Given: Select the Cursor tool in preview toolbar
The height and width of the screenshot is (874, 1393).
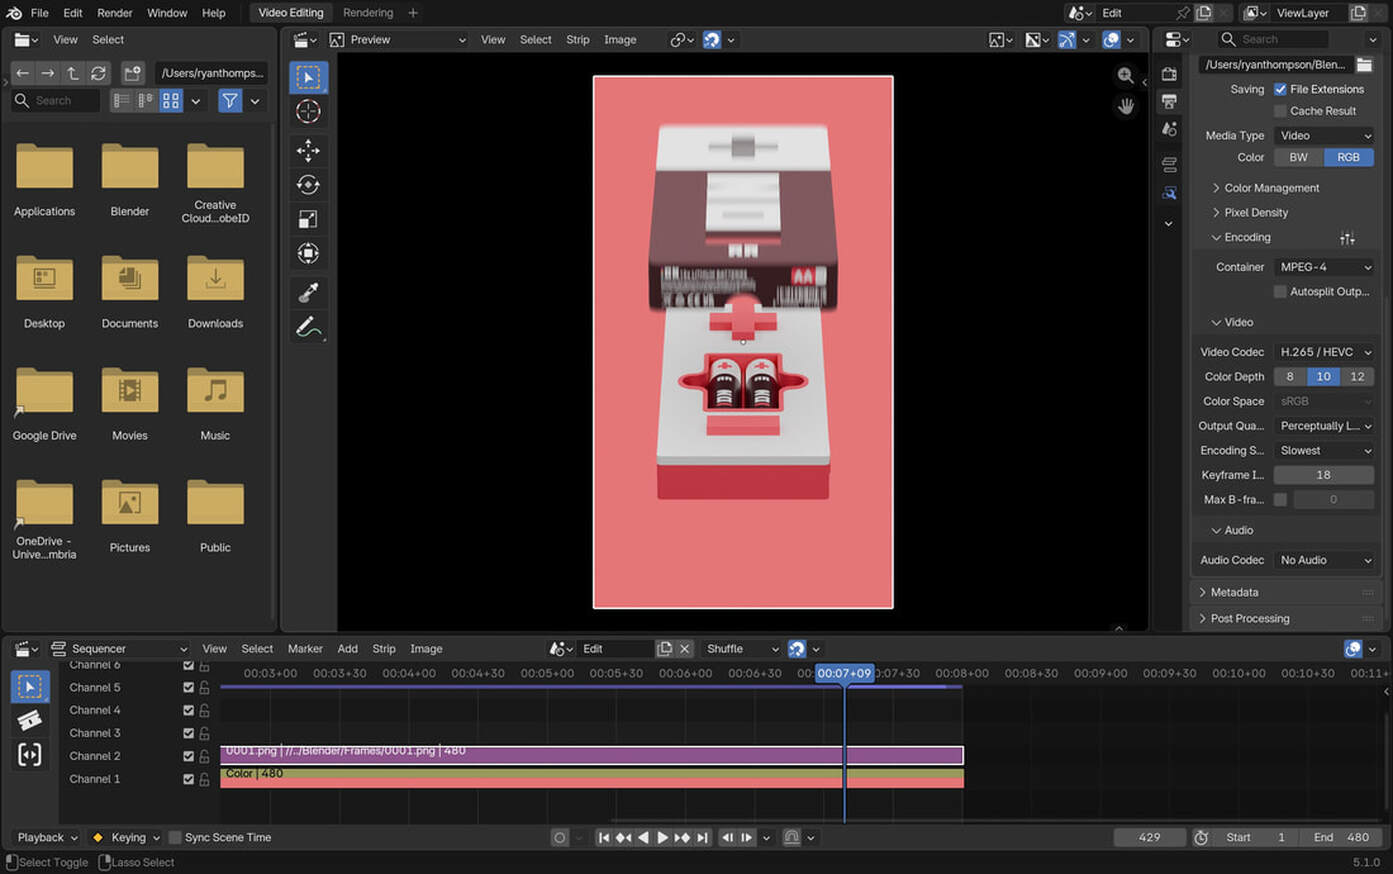Looking at the screenshot, I should tap(308, 112).
